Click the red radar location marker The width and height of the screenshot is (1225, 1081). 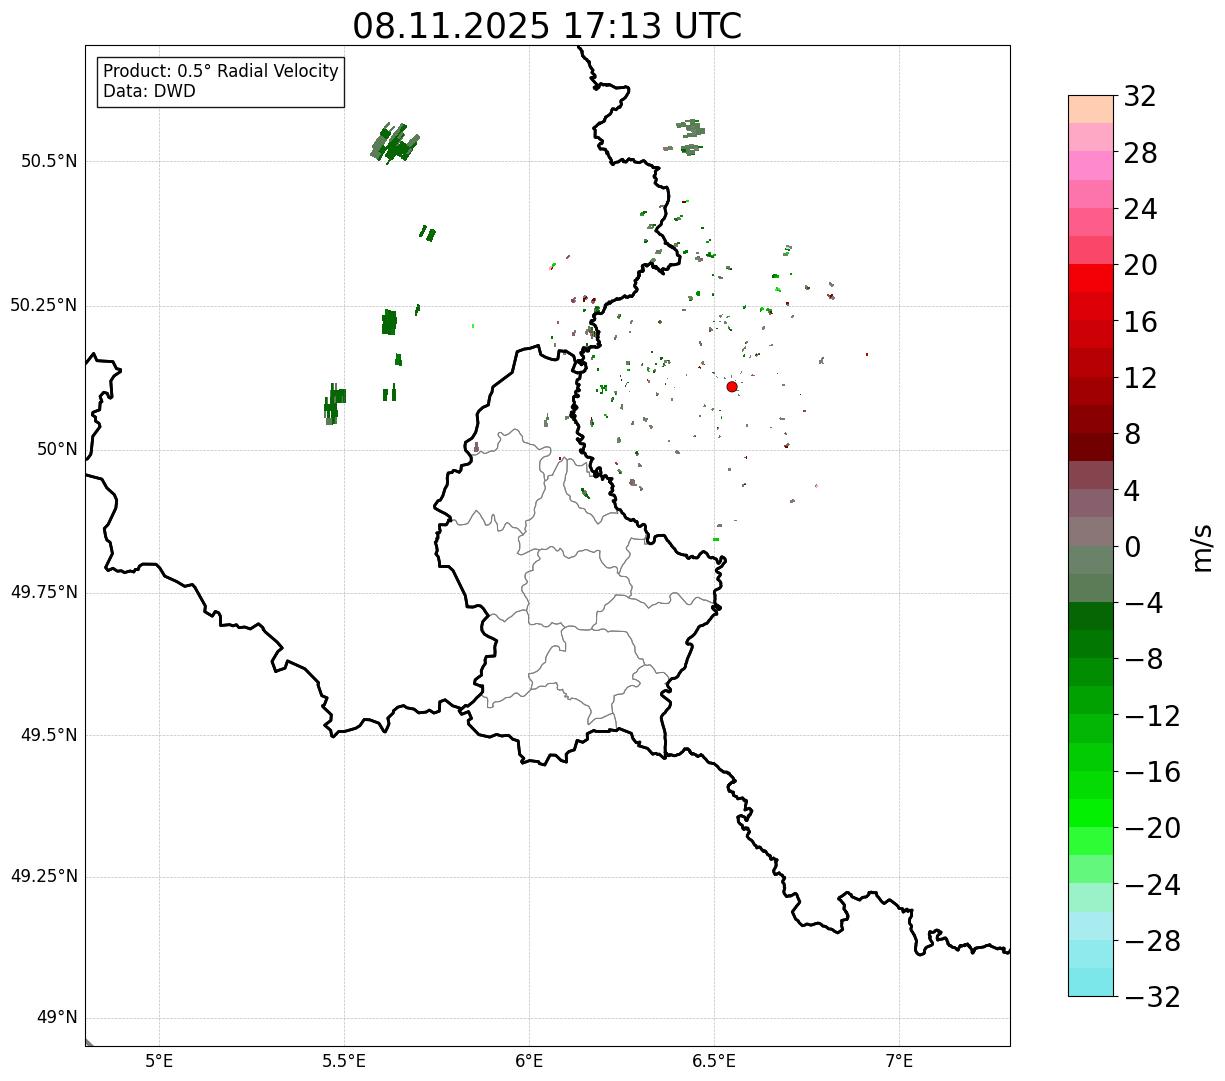tap(732, 386)
